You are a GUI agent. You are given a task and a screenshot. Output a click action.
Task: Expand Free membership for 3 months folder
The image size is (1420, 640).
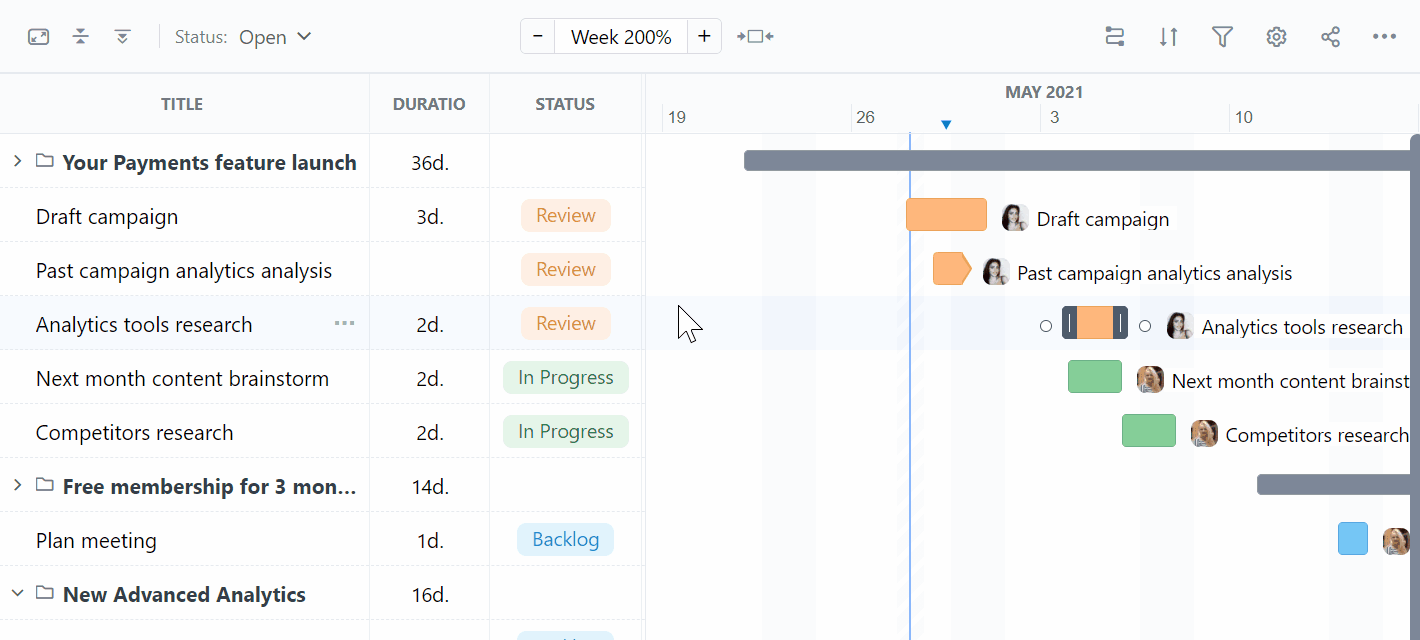pos(17,485)
